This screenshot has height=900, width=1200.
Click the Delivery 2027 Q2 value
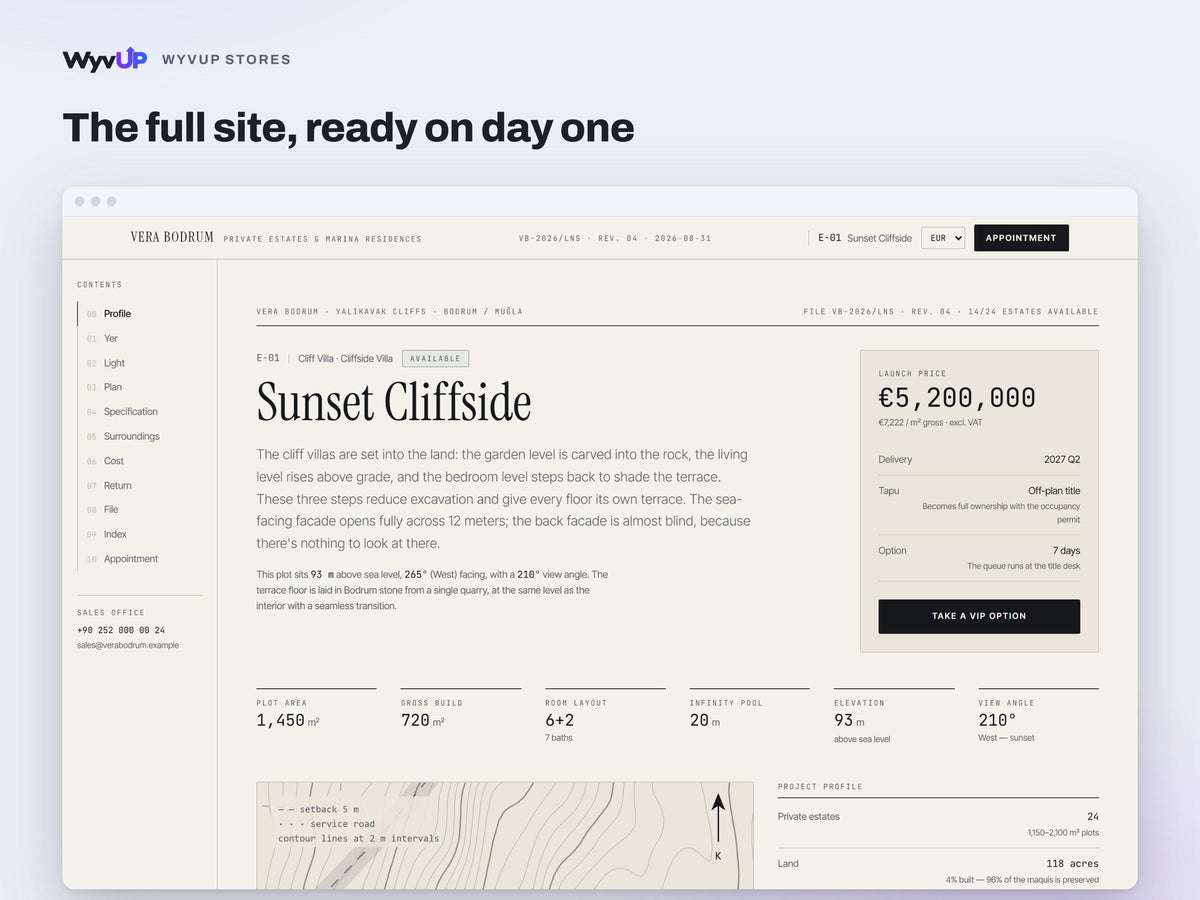tap(1062, 460)
